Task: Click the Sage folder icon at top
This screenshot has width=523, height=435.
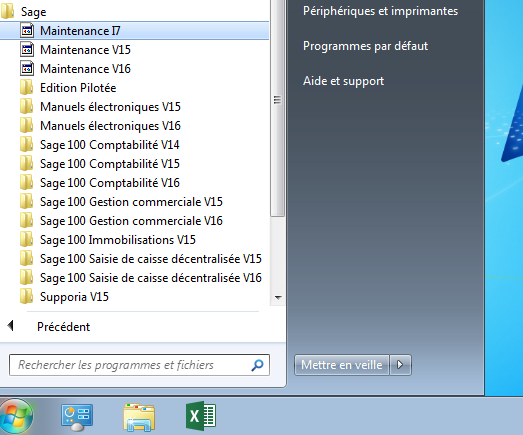Action: [x=7, y=11]
